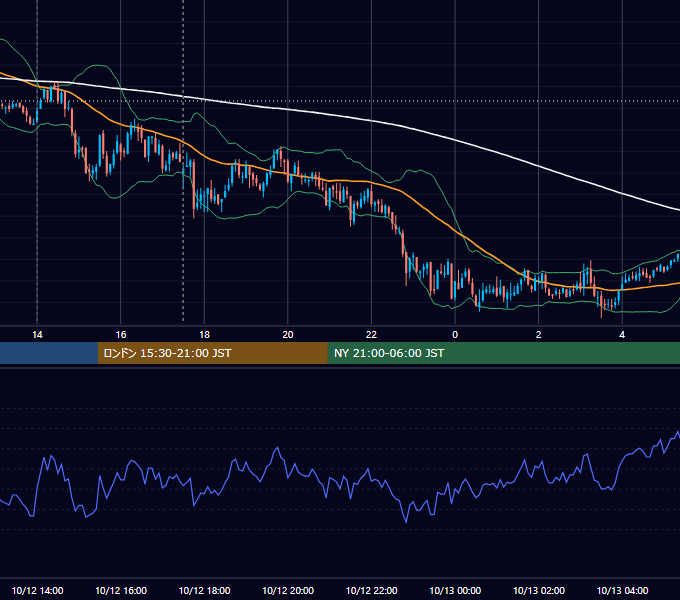Click the 18 hour label on price chart axis
The image size is (680, 600).
(204, 335)
